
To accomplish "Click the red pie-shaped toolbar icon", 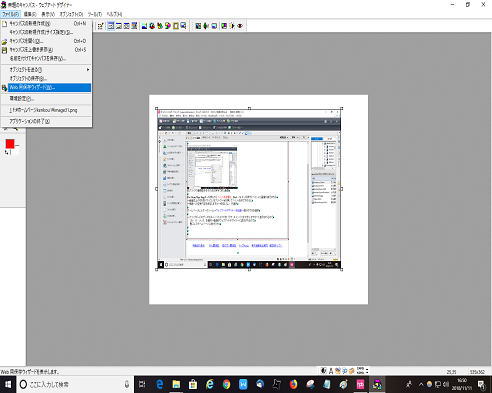I will (152, 26).
